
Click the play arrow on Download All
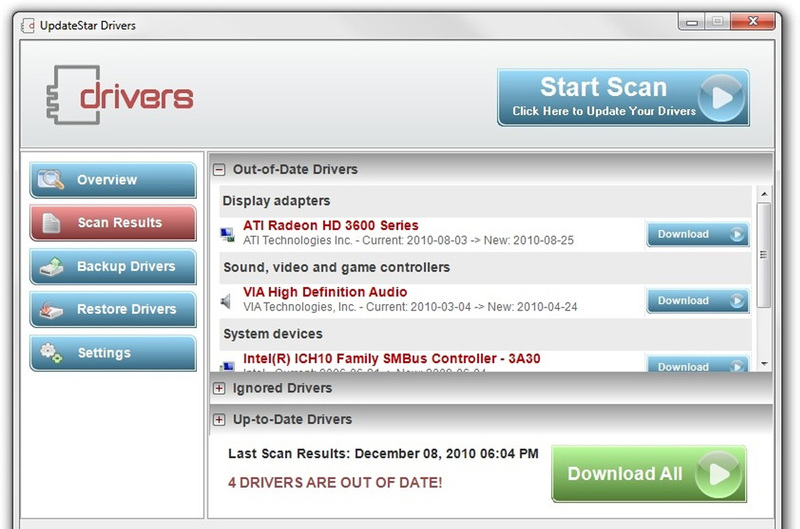[x=718, y=474]
